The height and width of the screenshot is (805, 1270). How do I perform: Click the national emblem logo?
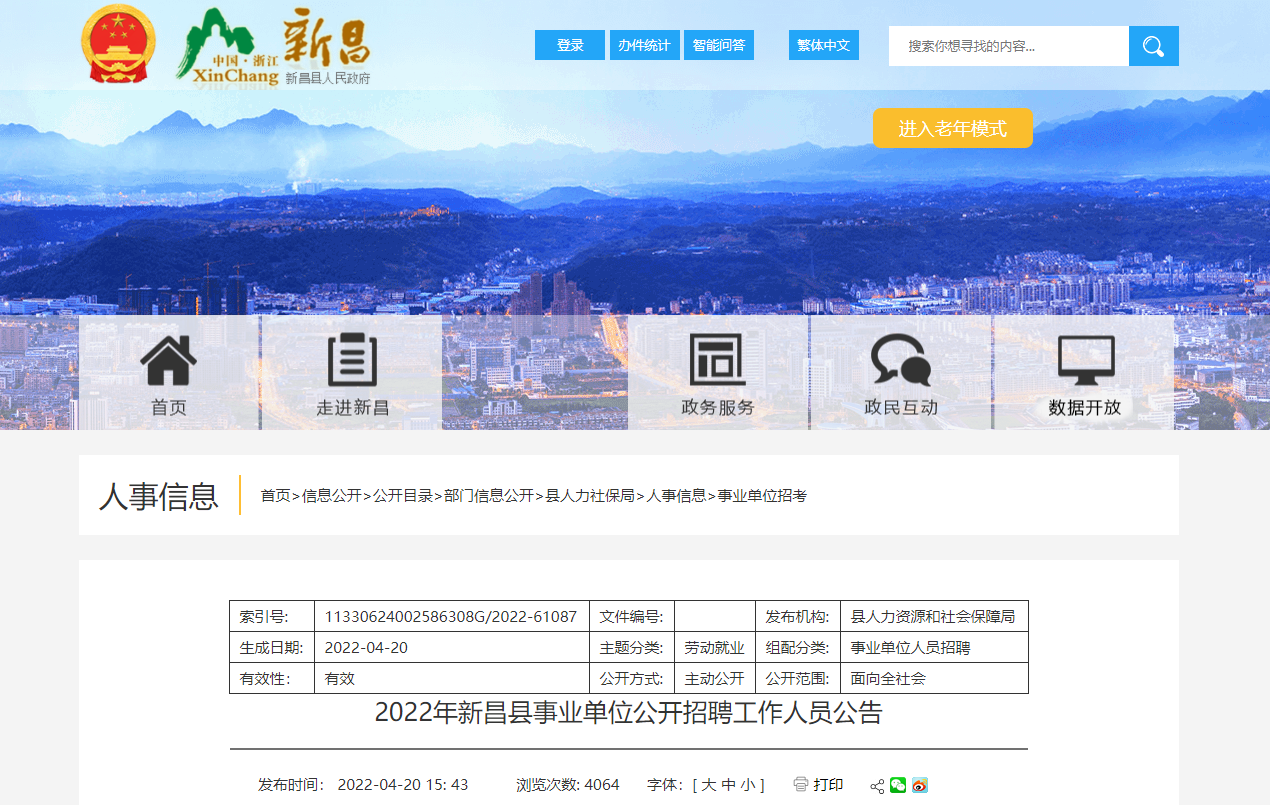[115, 45]
